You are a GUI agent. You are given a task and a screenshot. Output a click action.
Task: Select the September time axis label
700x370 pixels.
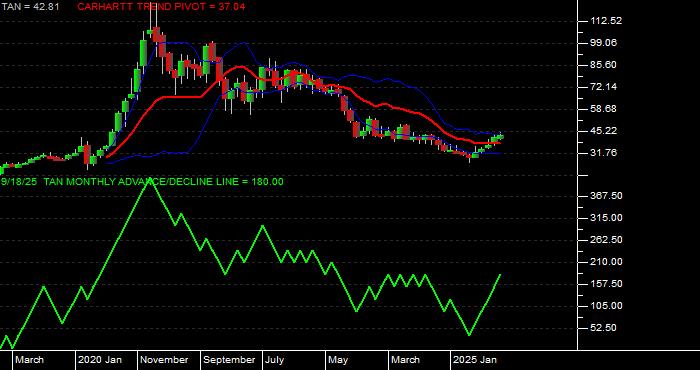pos(229,360)
